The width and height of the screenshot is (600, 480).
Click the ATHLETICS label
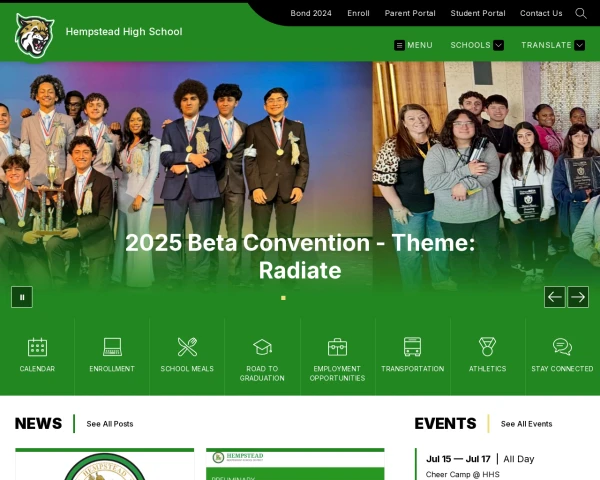point(487,369)
